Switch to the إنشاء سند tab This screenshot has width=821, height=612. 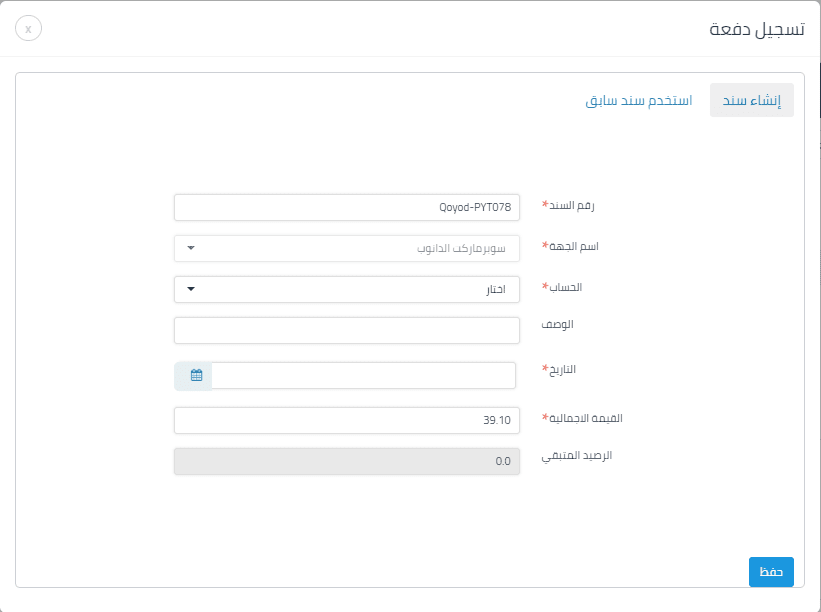pyautogui.click(x=750, y=100)
